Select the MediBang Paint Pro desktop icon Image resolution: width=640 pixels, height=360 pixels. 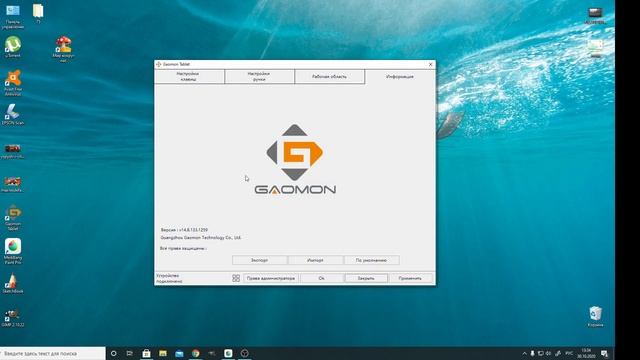(x=13, y=251)
